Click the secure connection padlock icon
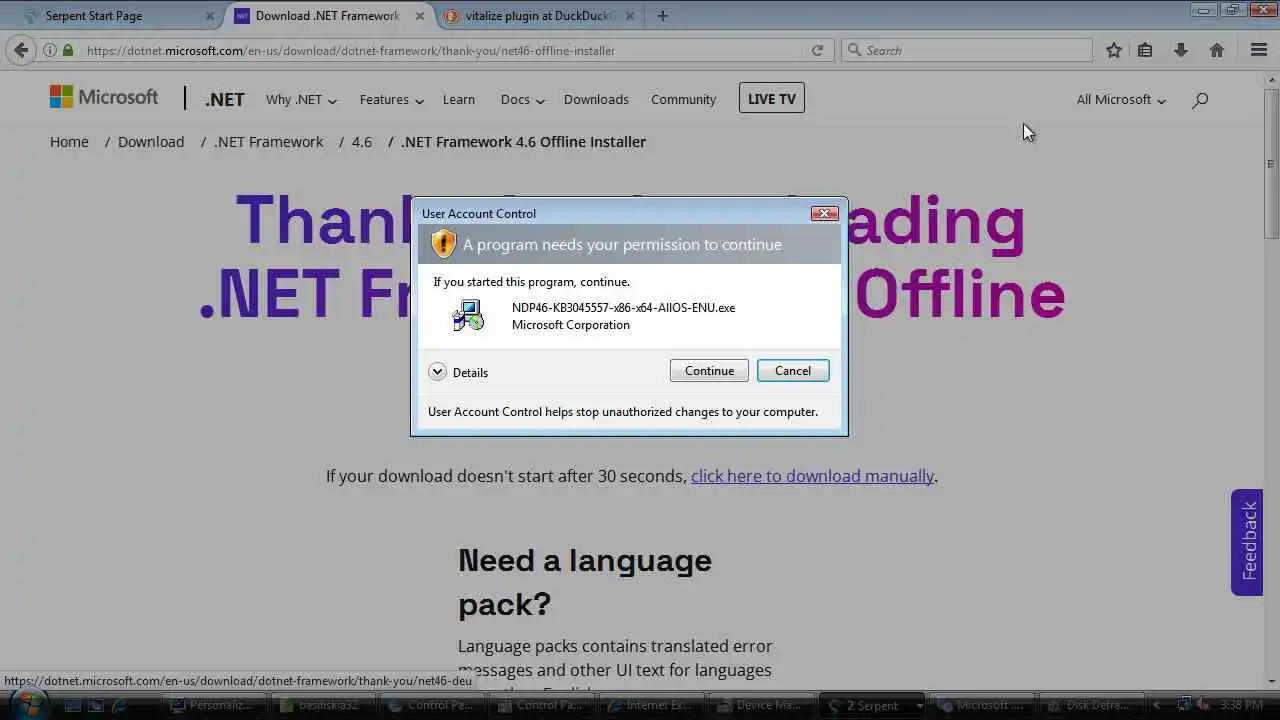This screenshot has width=1280, height=720. [x=68, y=50]
